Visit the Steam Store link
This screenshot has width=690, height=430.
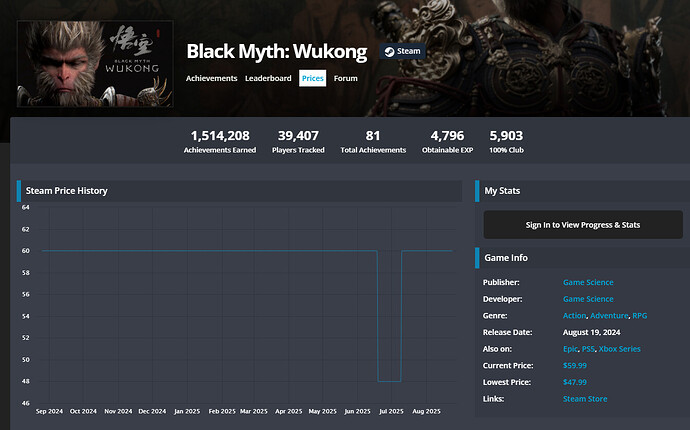tap(585, 399)
